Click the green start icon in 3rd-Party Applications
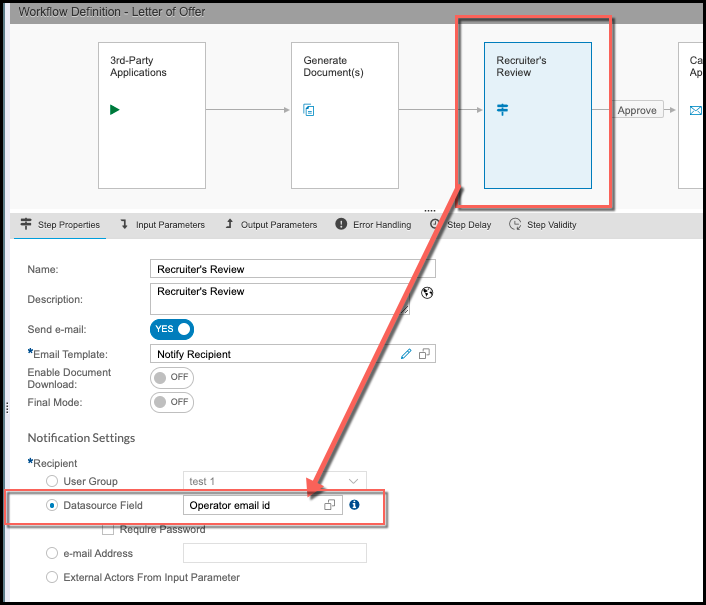Viewport: 706px width, 605px height. point(115,110)
